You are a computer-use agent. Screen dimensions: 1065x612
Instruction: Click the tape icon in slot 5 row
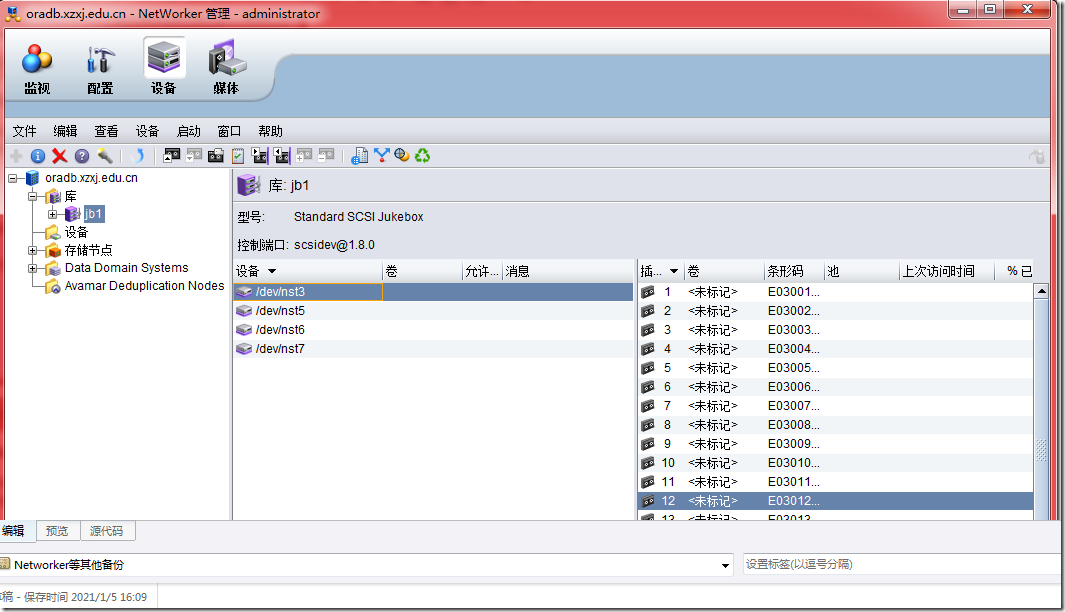click(x=648, y=368)
